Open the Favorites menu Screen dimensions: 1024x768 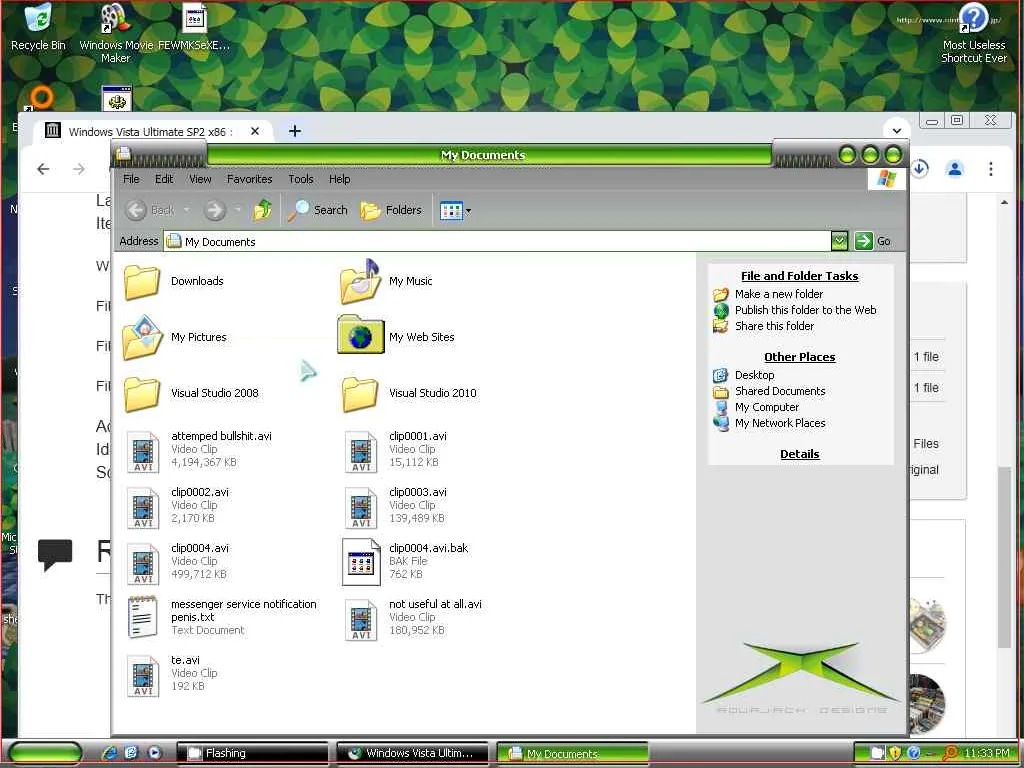249,179
